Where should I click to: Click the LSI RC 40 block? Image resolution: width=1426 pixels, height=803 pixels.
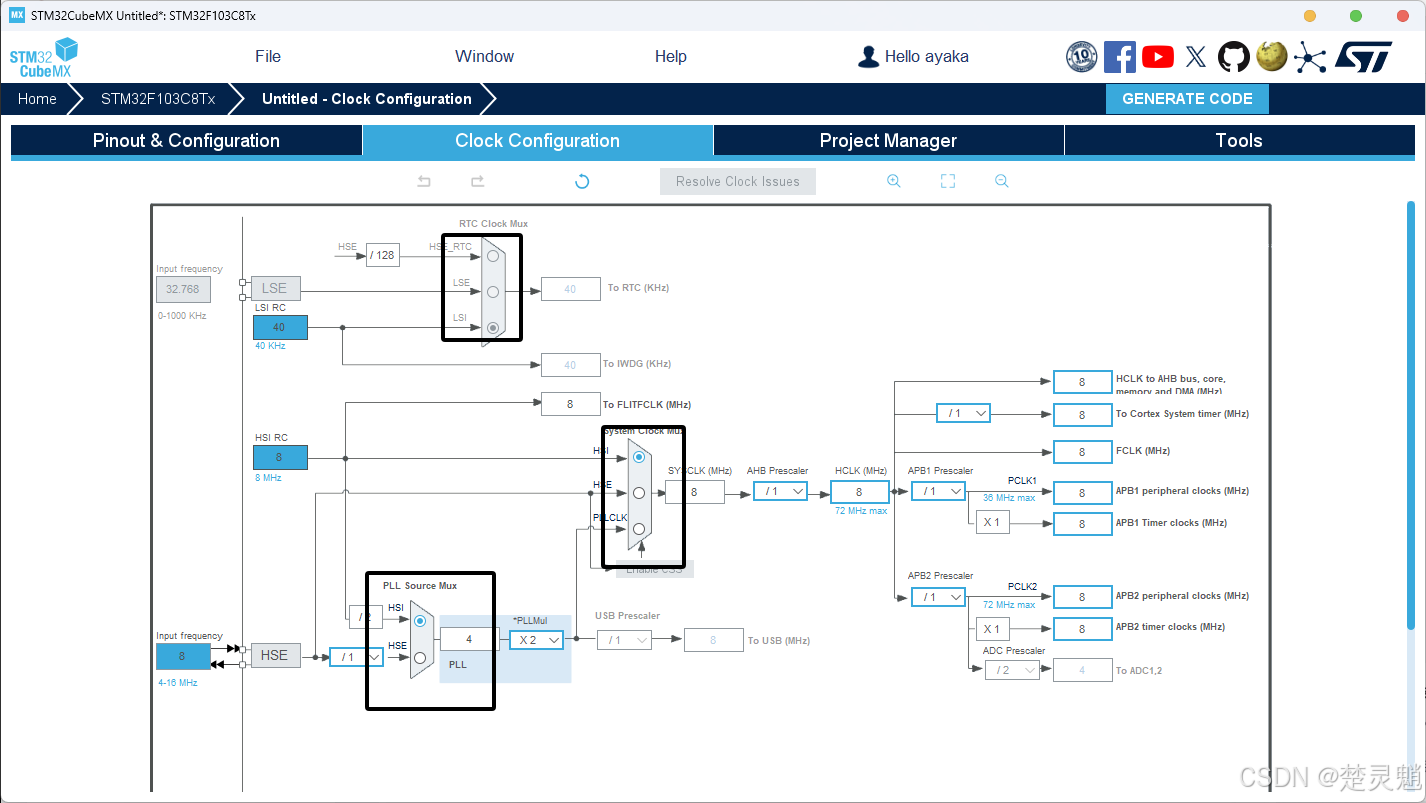click(x=280, y=327)
